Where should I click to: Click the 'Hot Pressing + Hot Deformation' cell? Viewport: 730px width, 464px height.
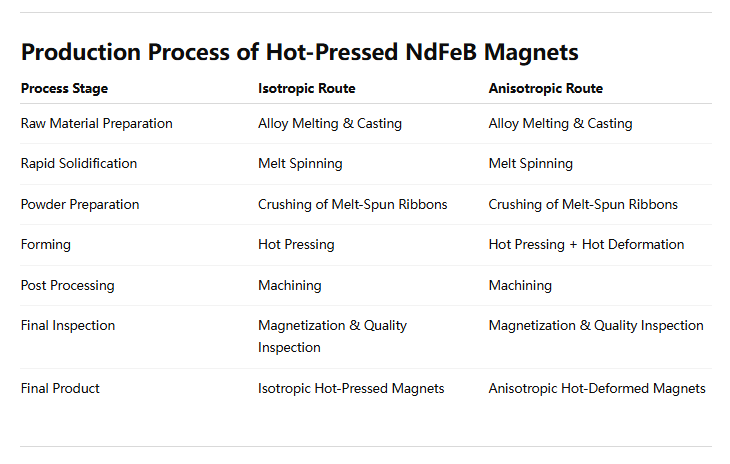(586, 244)
